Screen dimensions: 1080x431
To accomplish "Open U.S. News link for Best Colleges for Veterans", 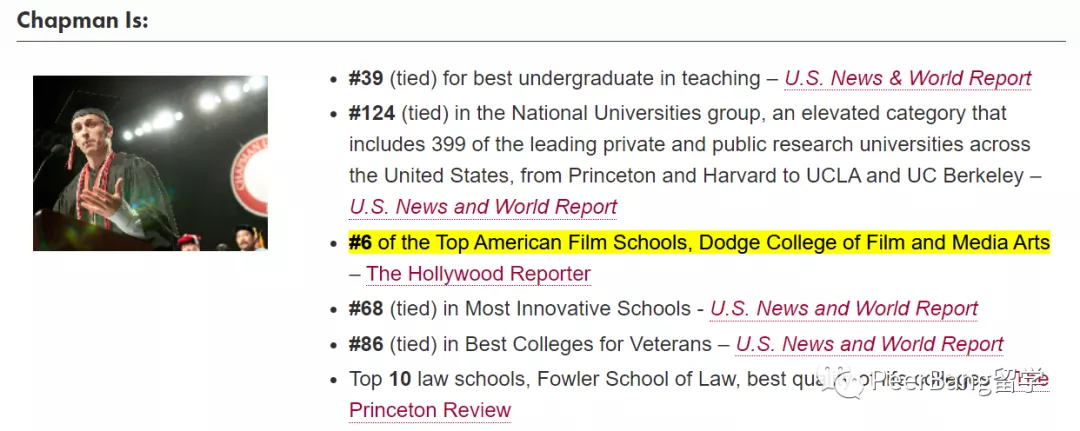I will [x=869, y=344].
